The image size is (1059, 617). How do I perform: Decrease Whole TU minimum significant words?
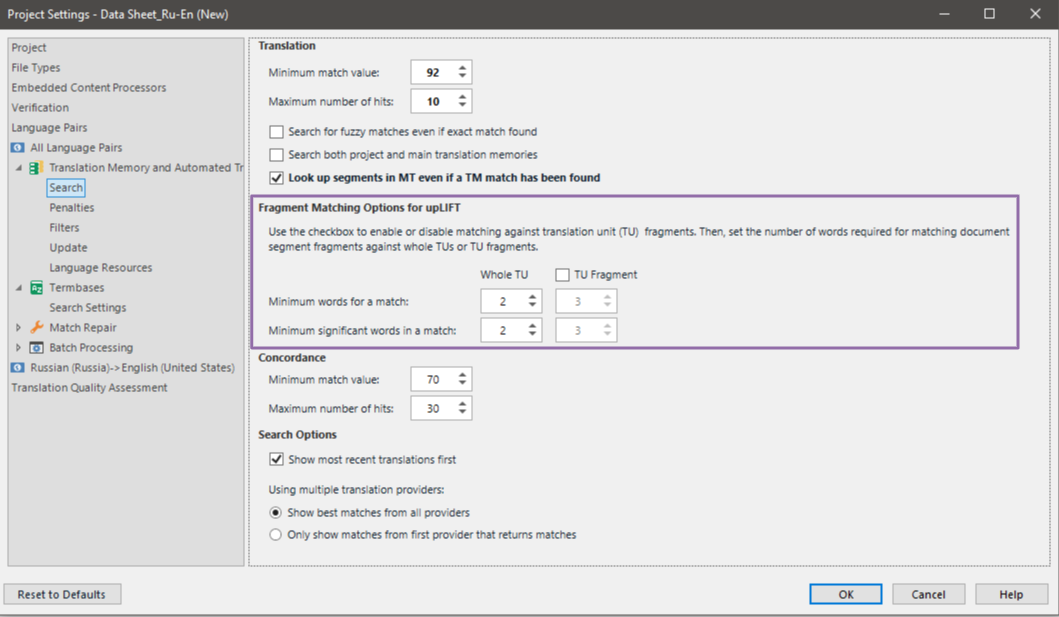[532, 334]
